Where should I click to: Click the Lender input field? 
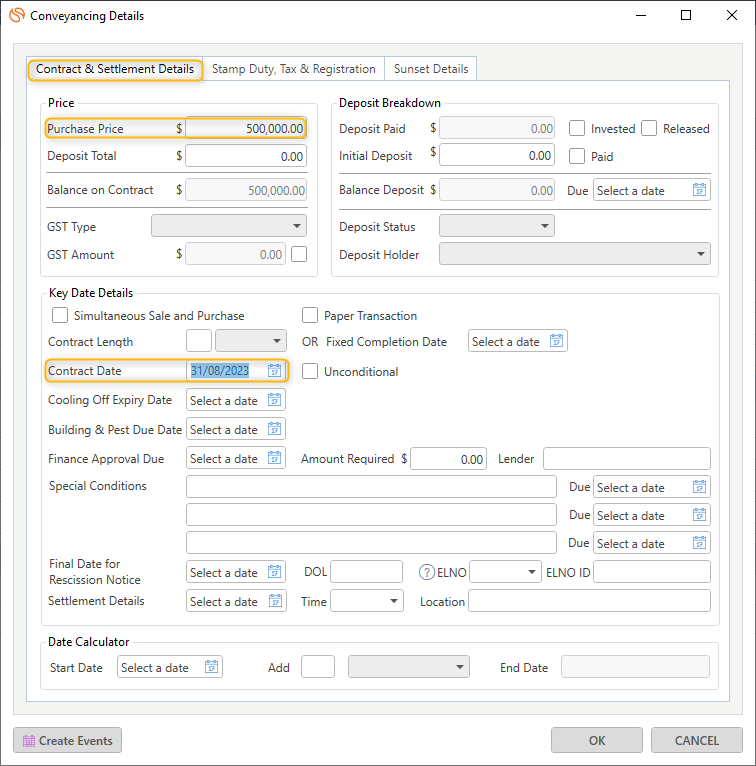click(x=627, y=459)
